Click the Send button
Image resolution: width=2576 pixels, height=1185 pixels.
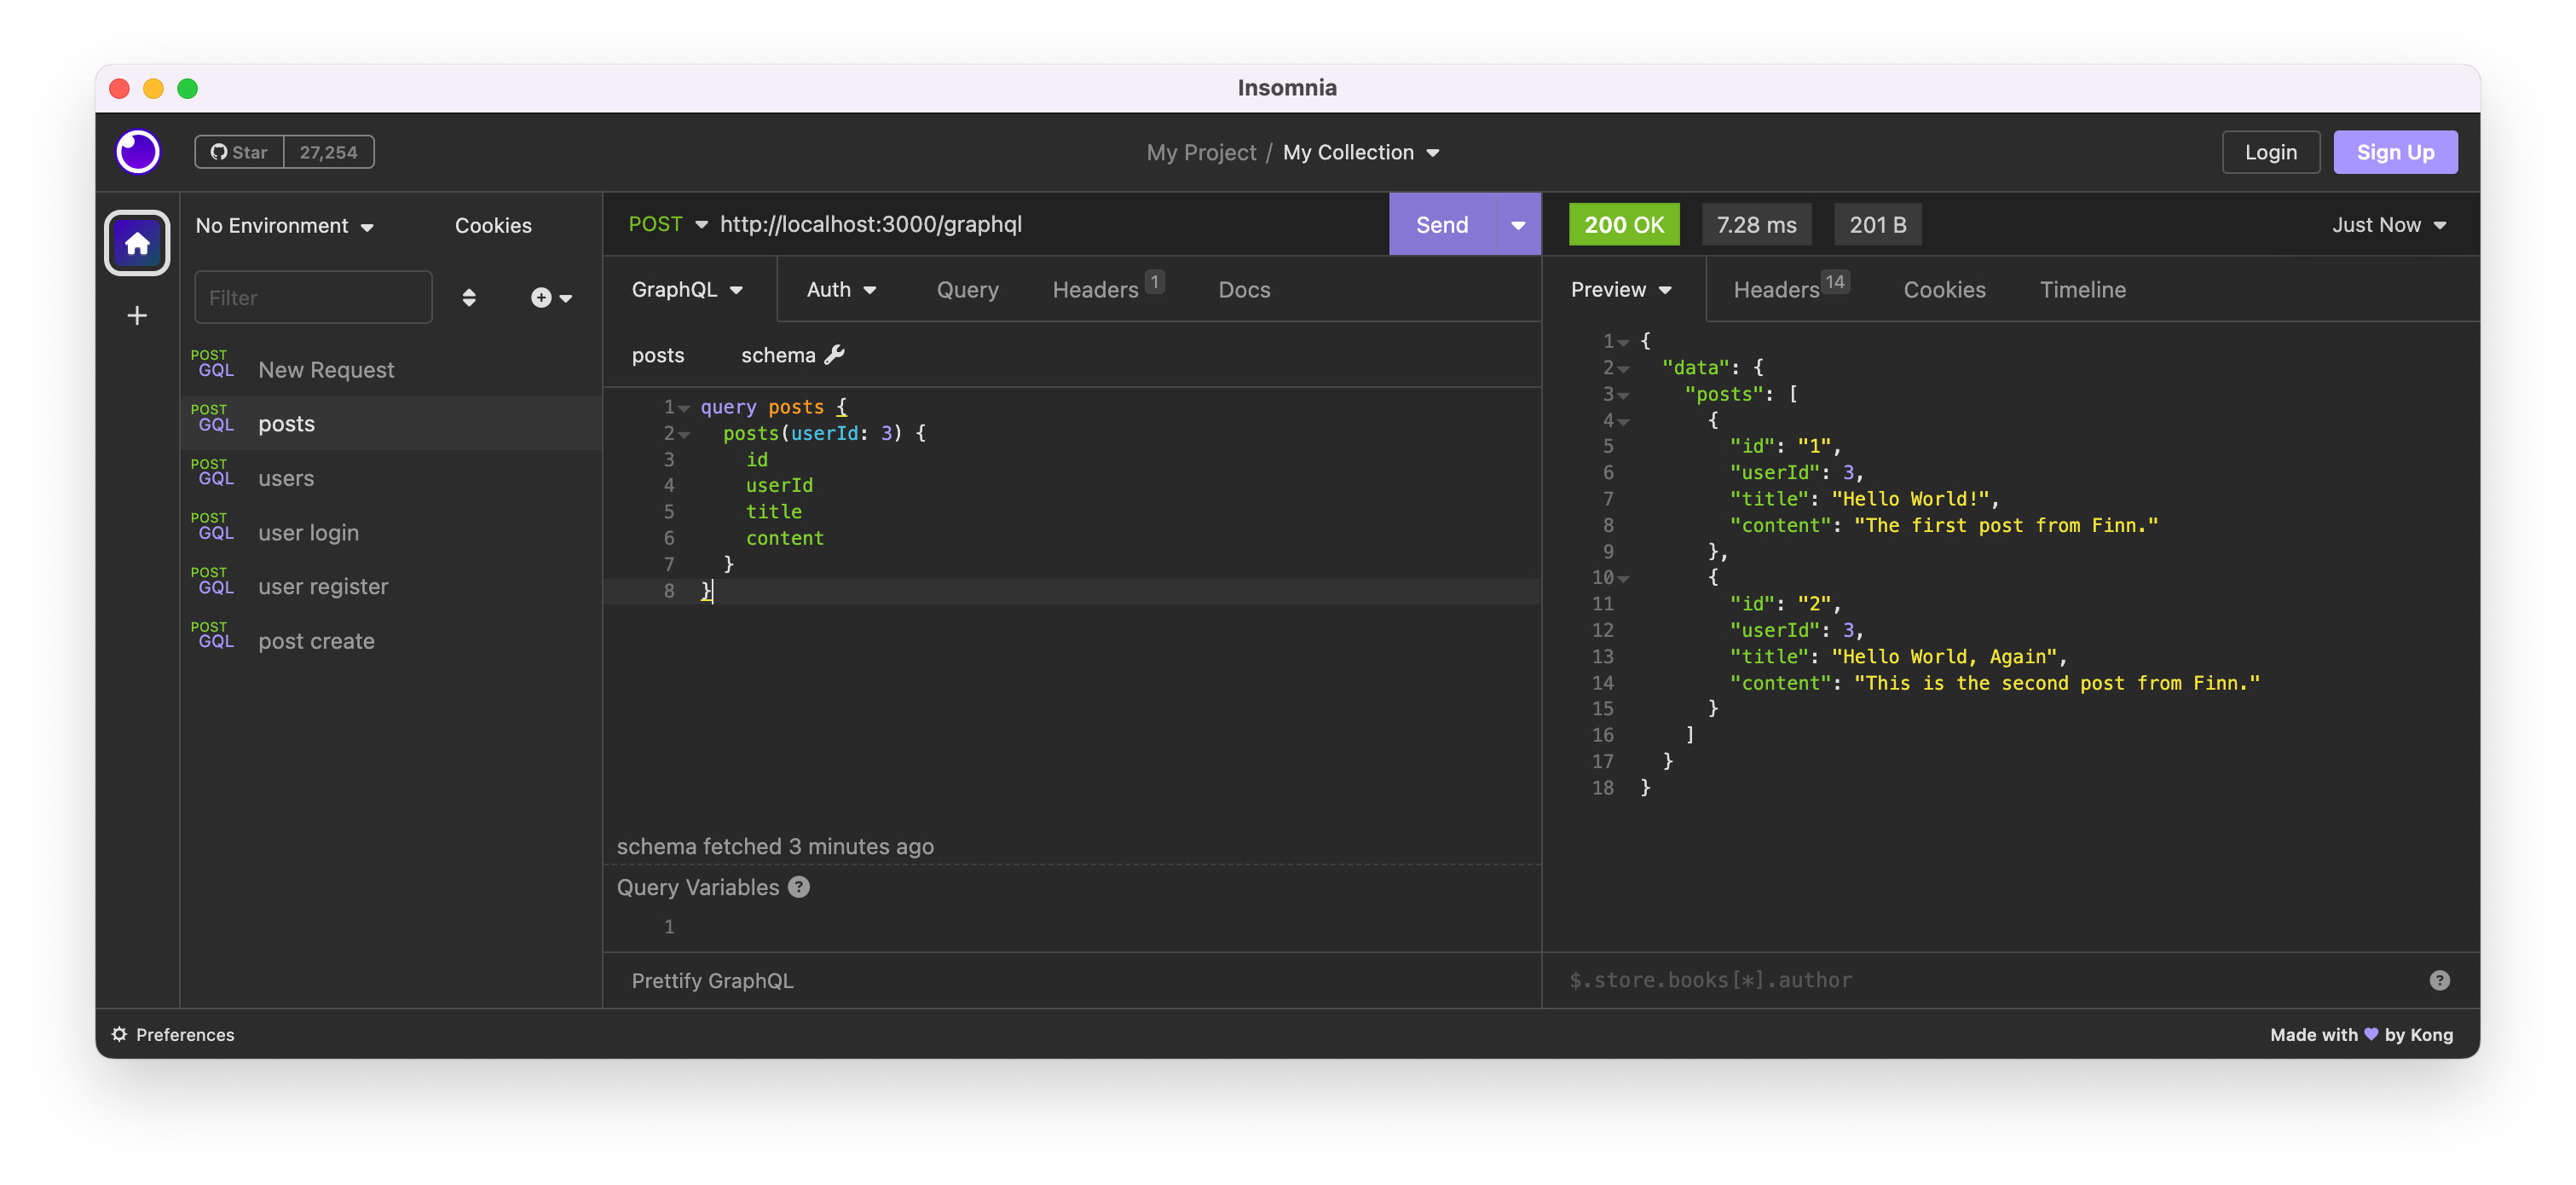(1442, 225)
